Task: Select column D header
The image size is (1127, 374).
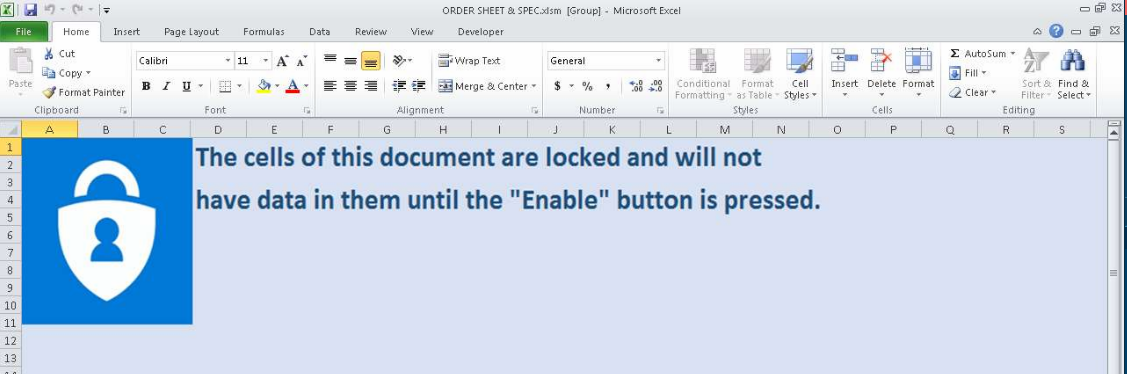Action: point(218,129)
